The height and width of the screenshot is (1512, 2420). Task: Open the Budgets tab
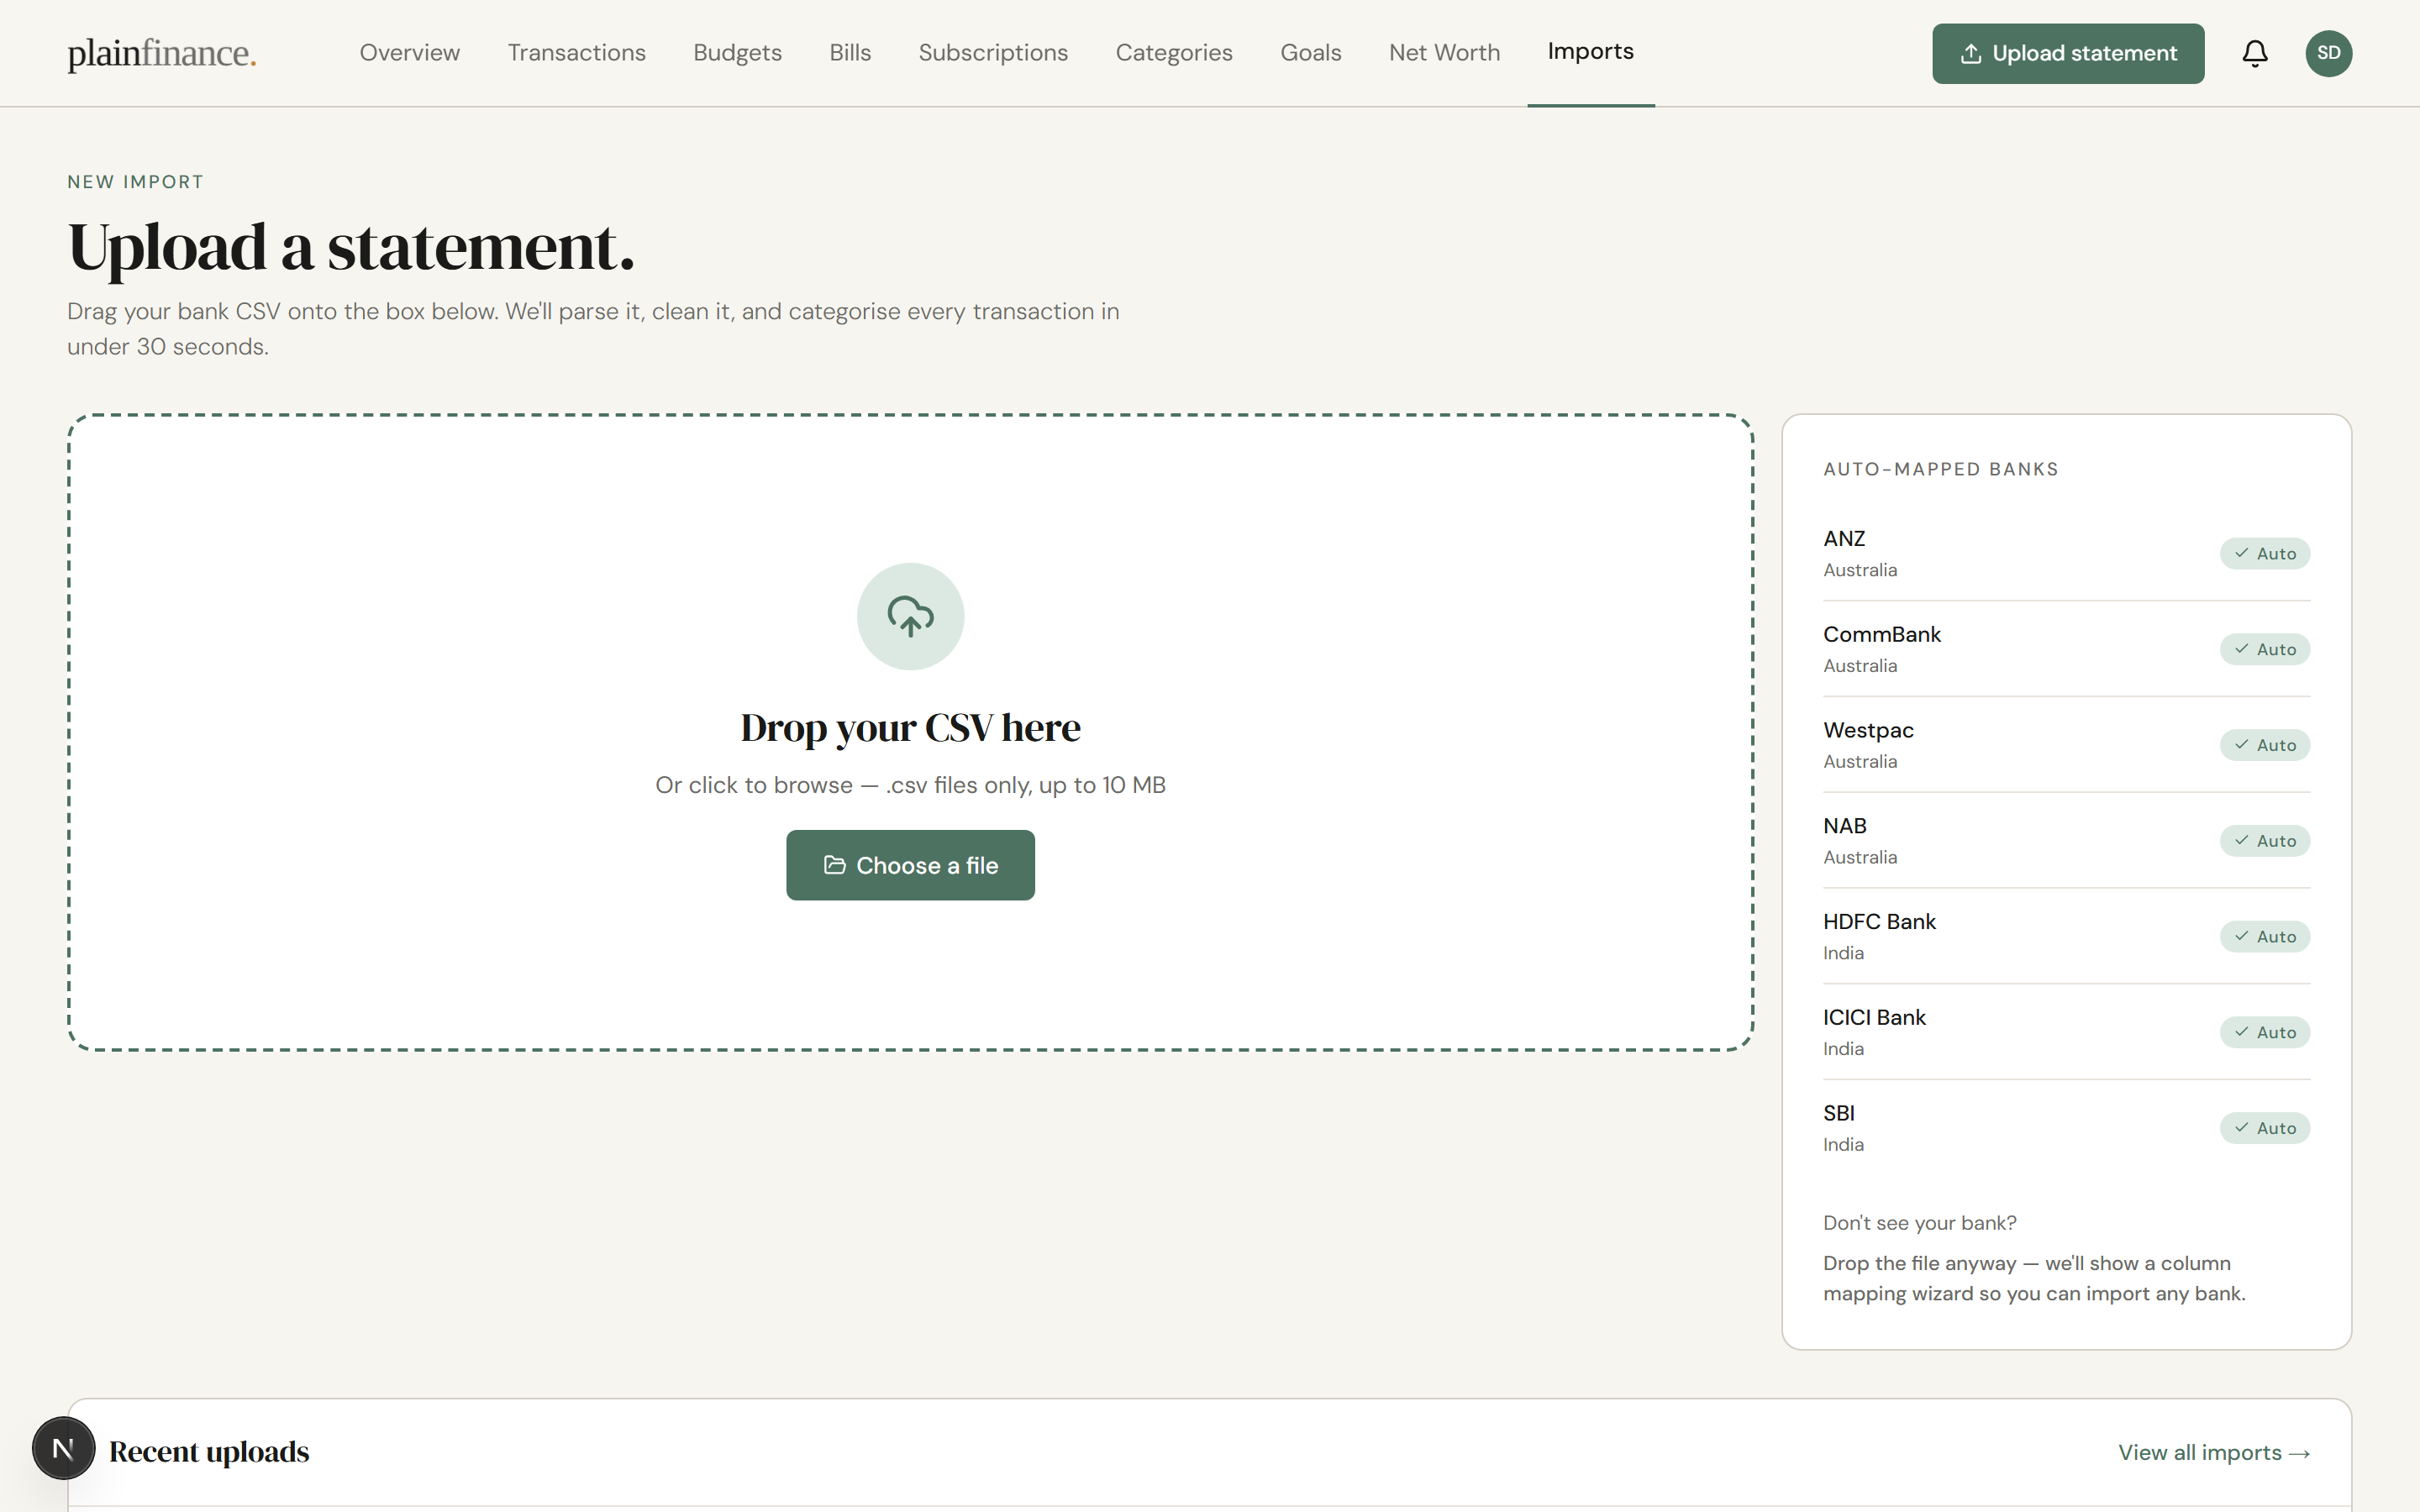coord(737,53)
